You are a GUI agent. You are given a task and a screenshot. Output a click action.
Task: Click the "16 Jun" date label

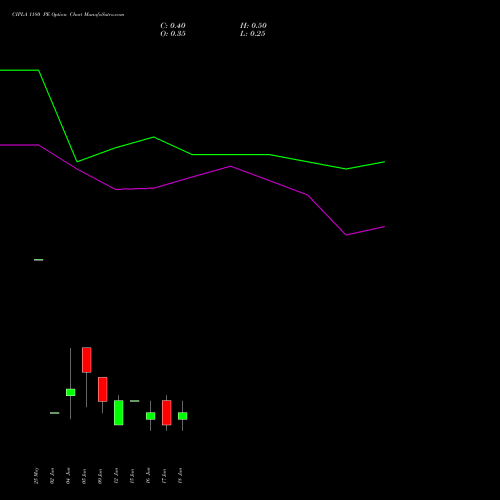[x=148, y=476]
